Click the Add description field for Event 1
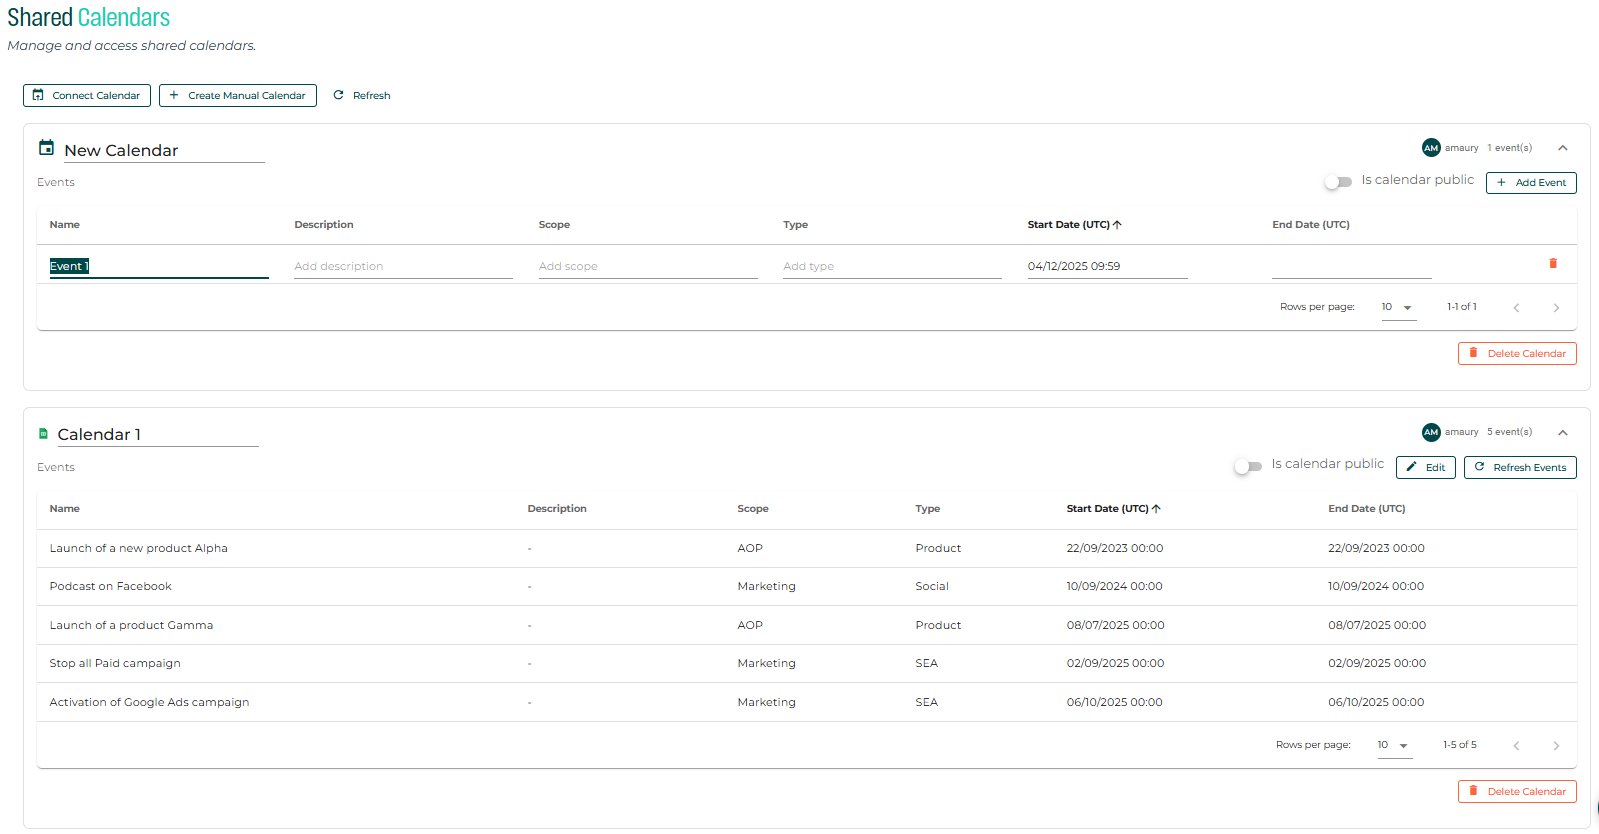Viewport: 1599px width, 834px height. tap(402, 267)
